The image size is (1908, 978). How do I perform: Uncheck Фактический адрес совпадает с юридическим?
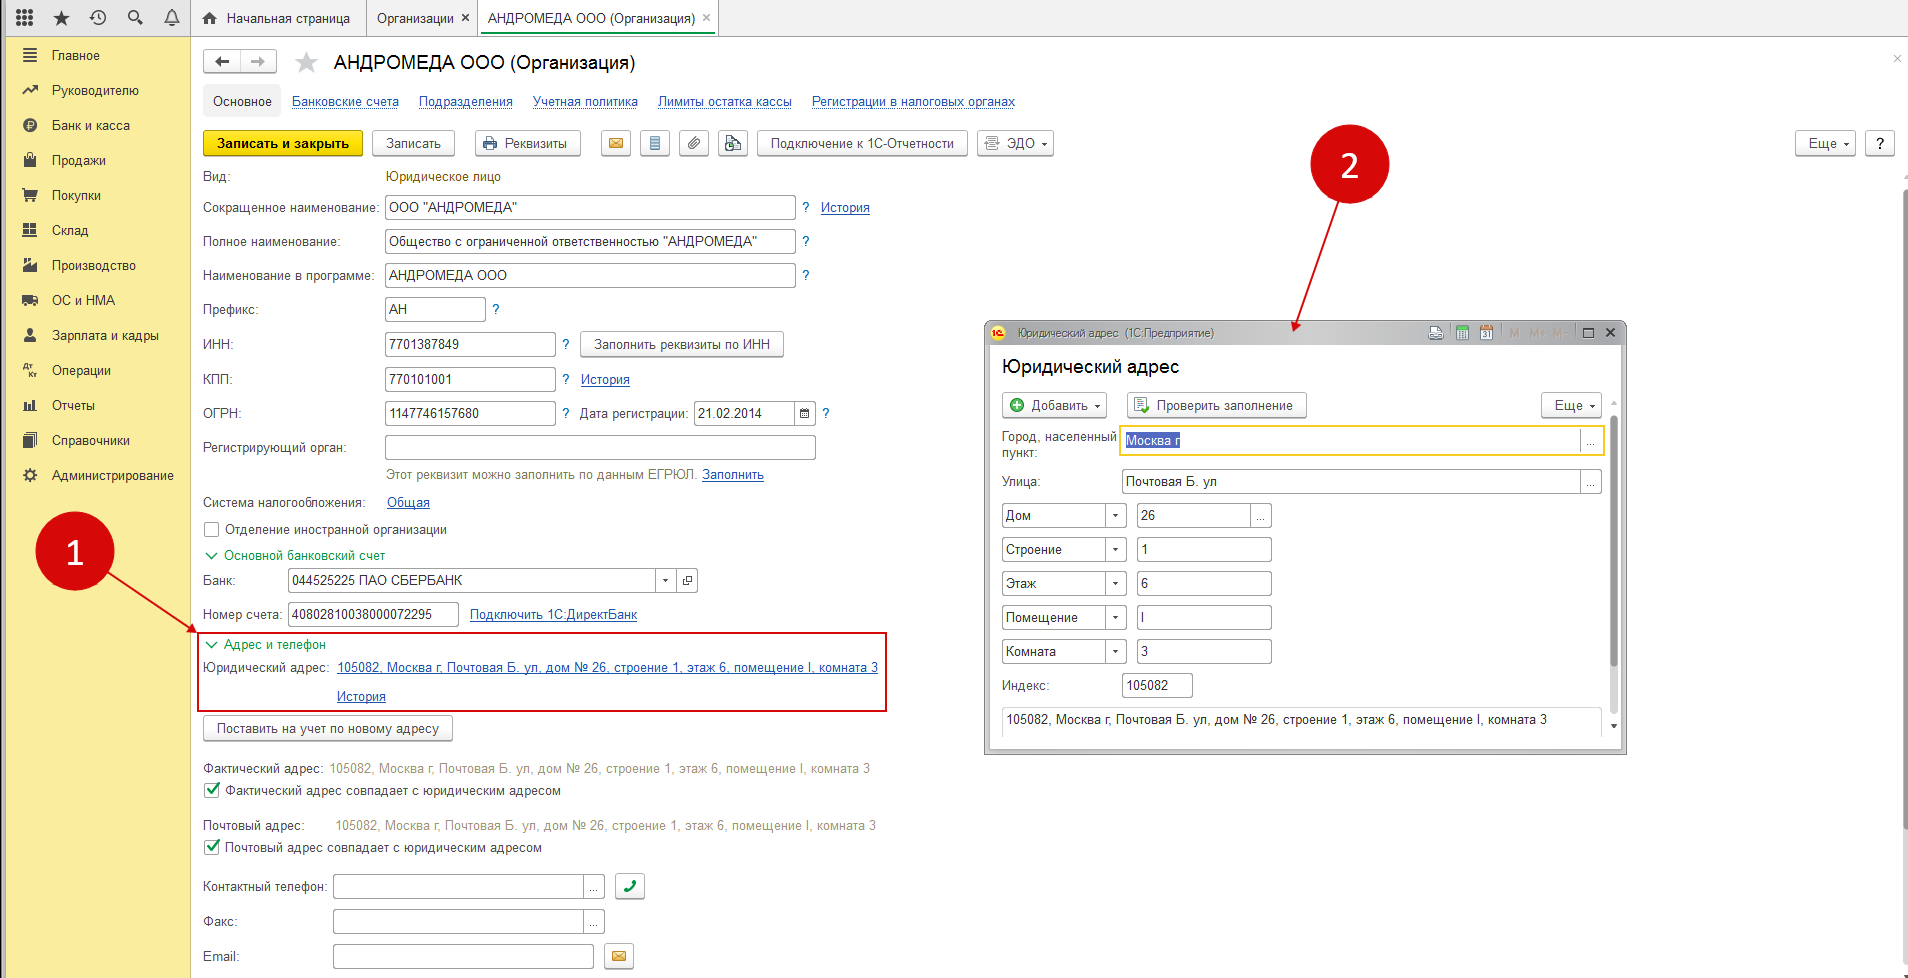212,791
